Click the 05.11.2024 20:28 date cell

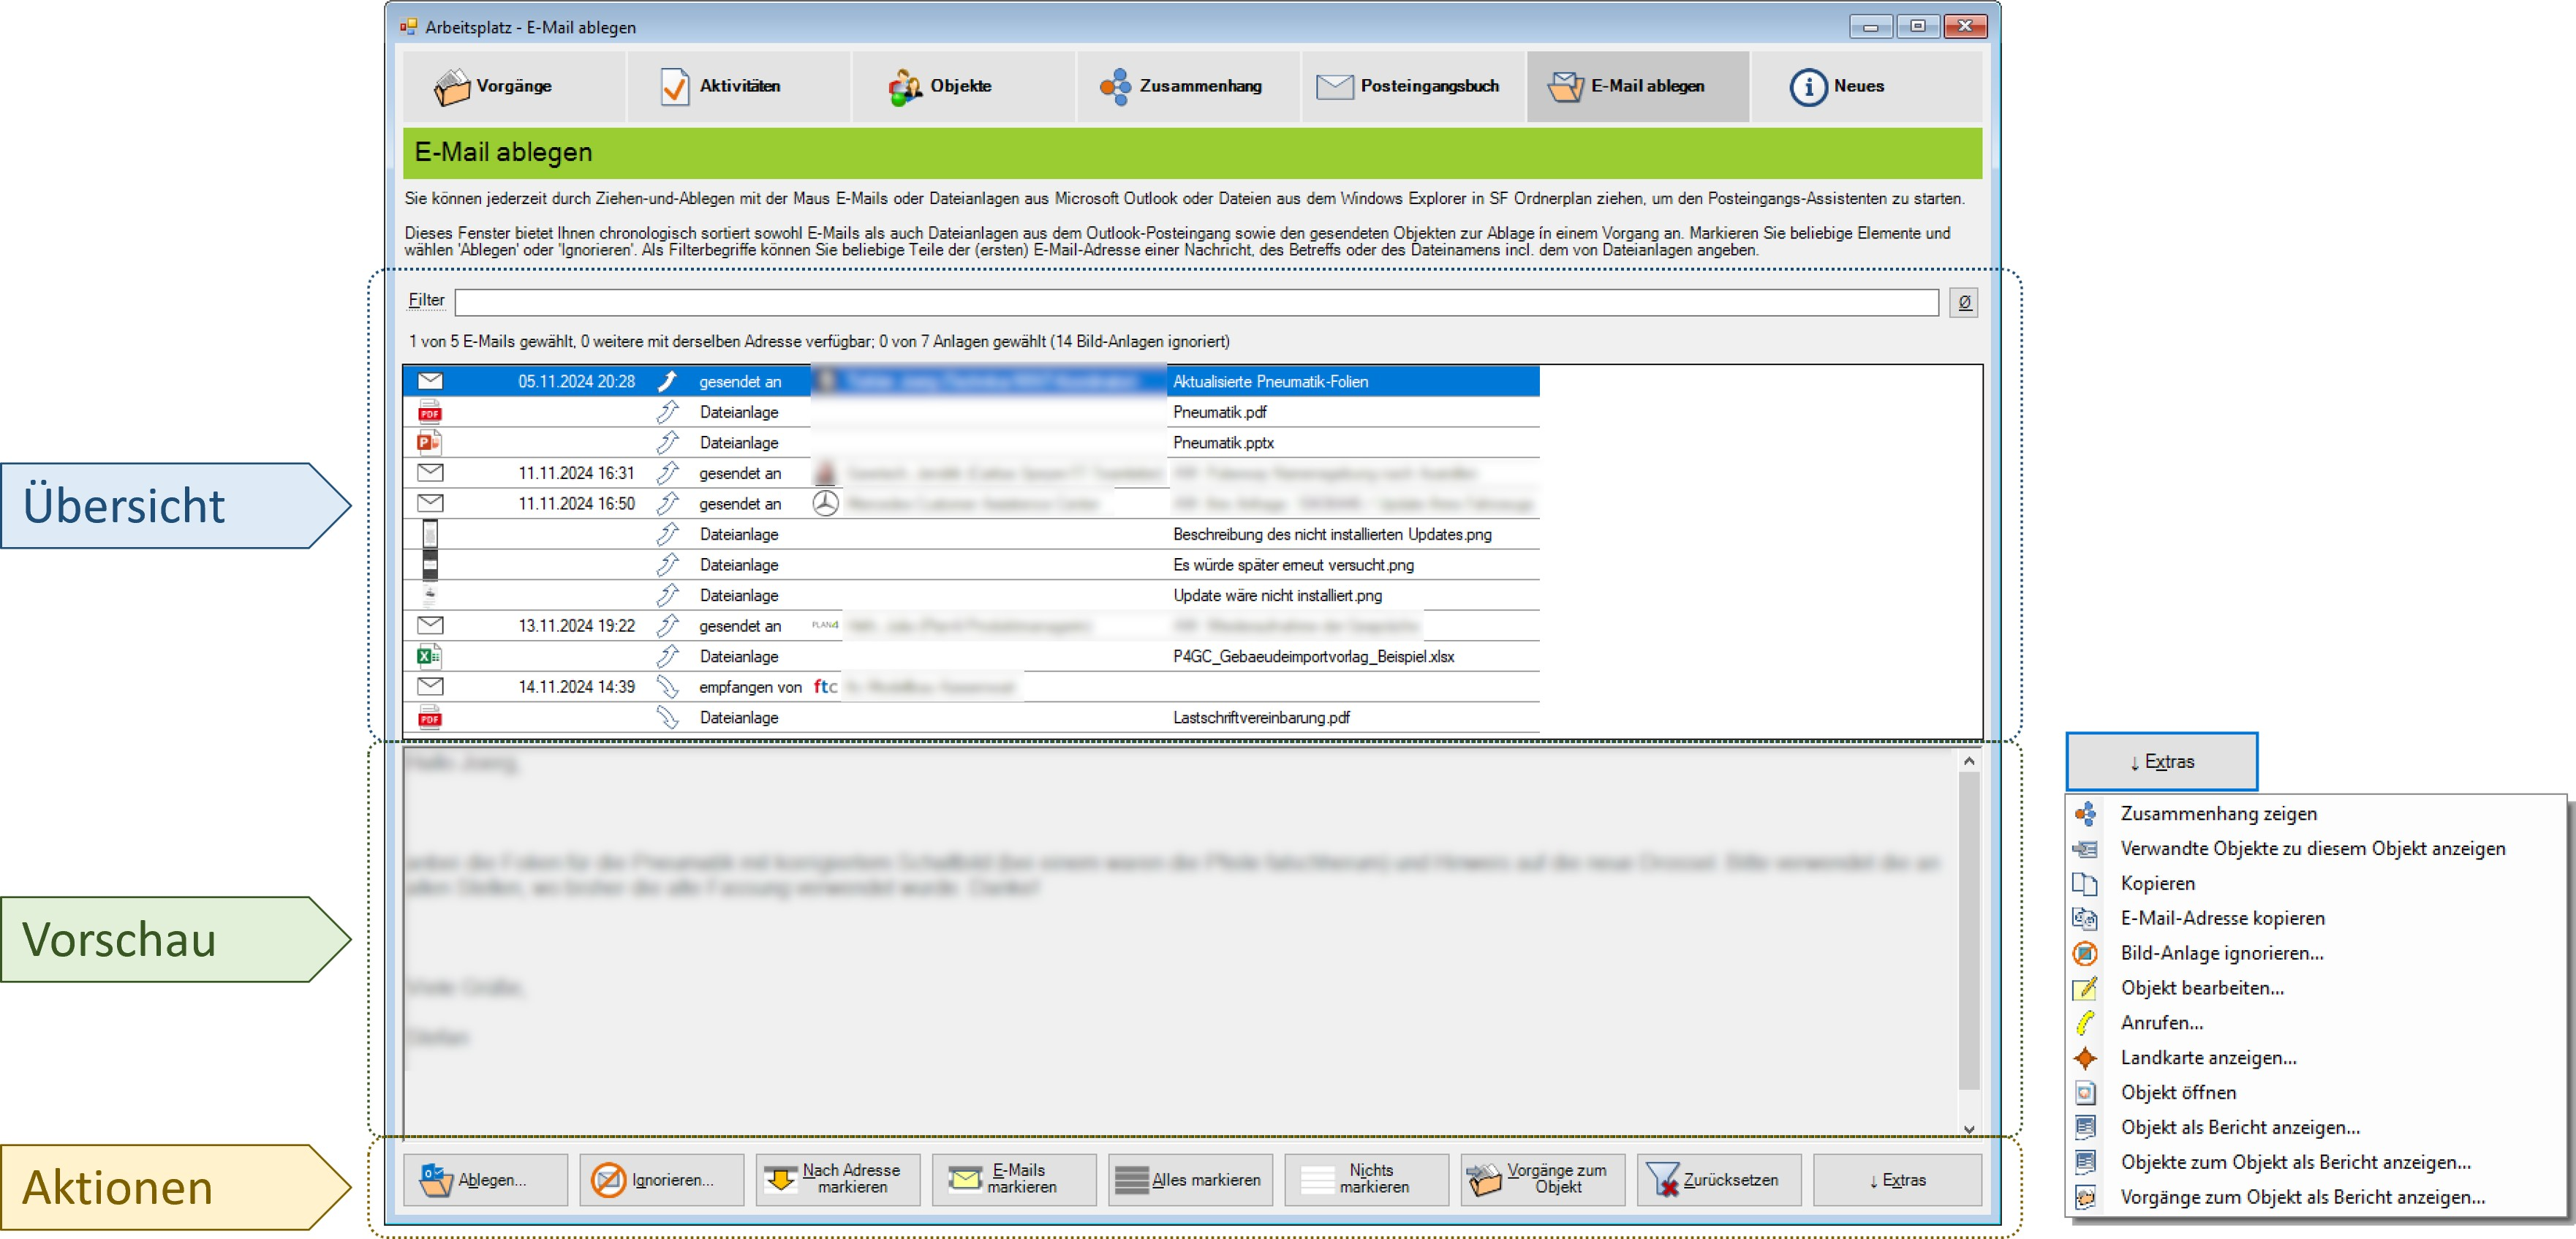pyautogui.click(x=576, y=381)
